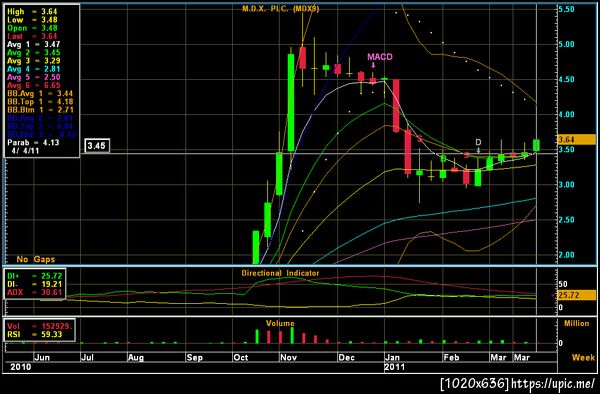
Task: Pick the dark blue BB.Btm 2 row
Action: click(41, 134)
